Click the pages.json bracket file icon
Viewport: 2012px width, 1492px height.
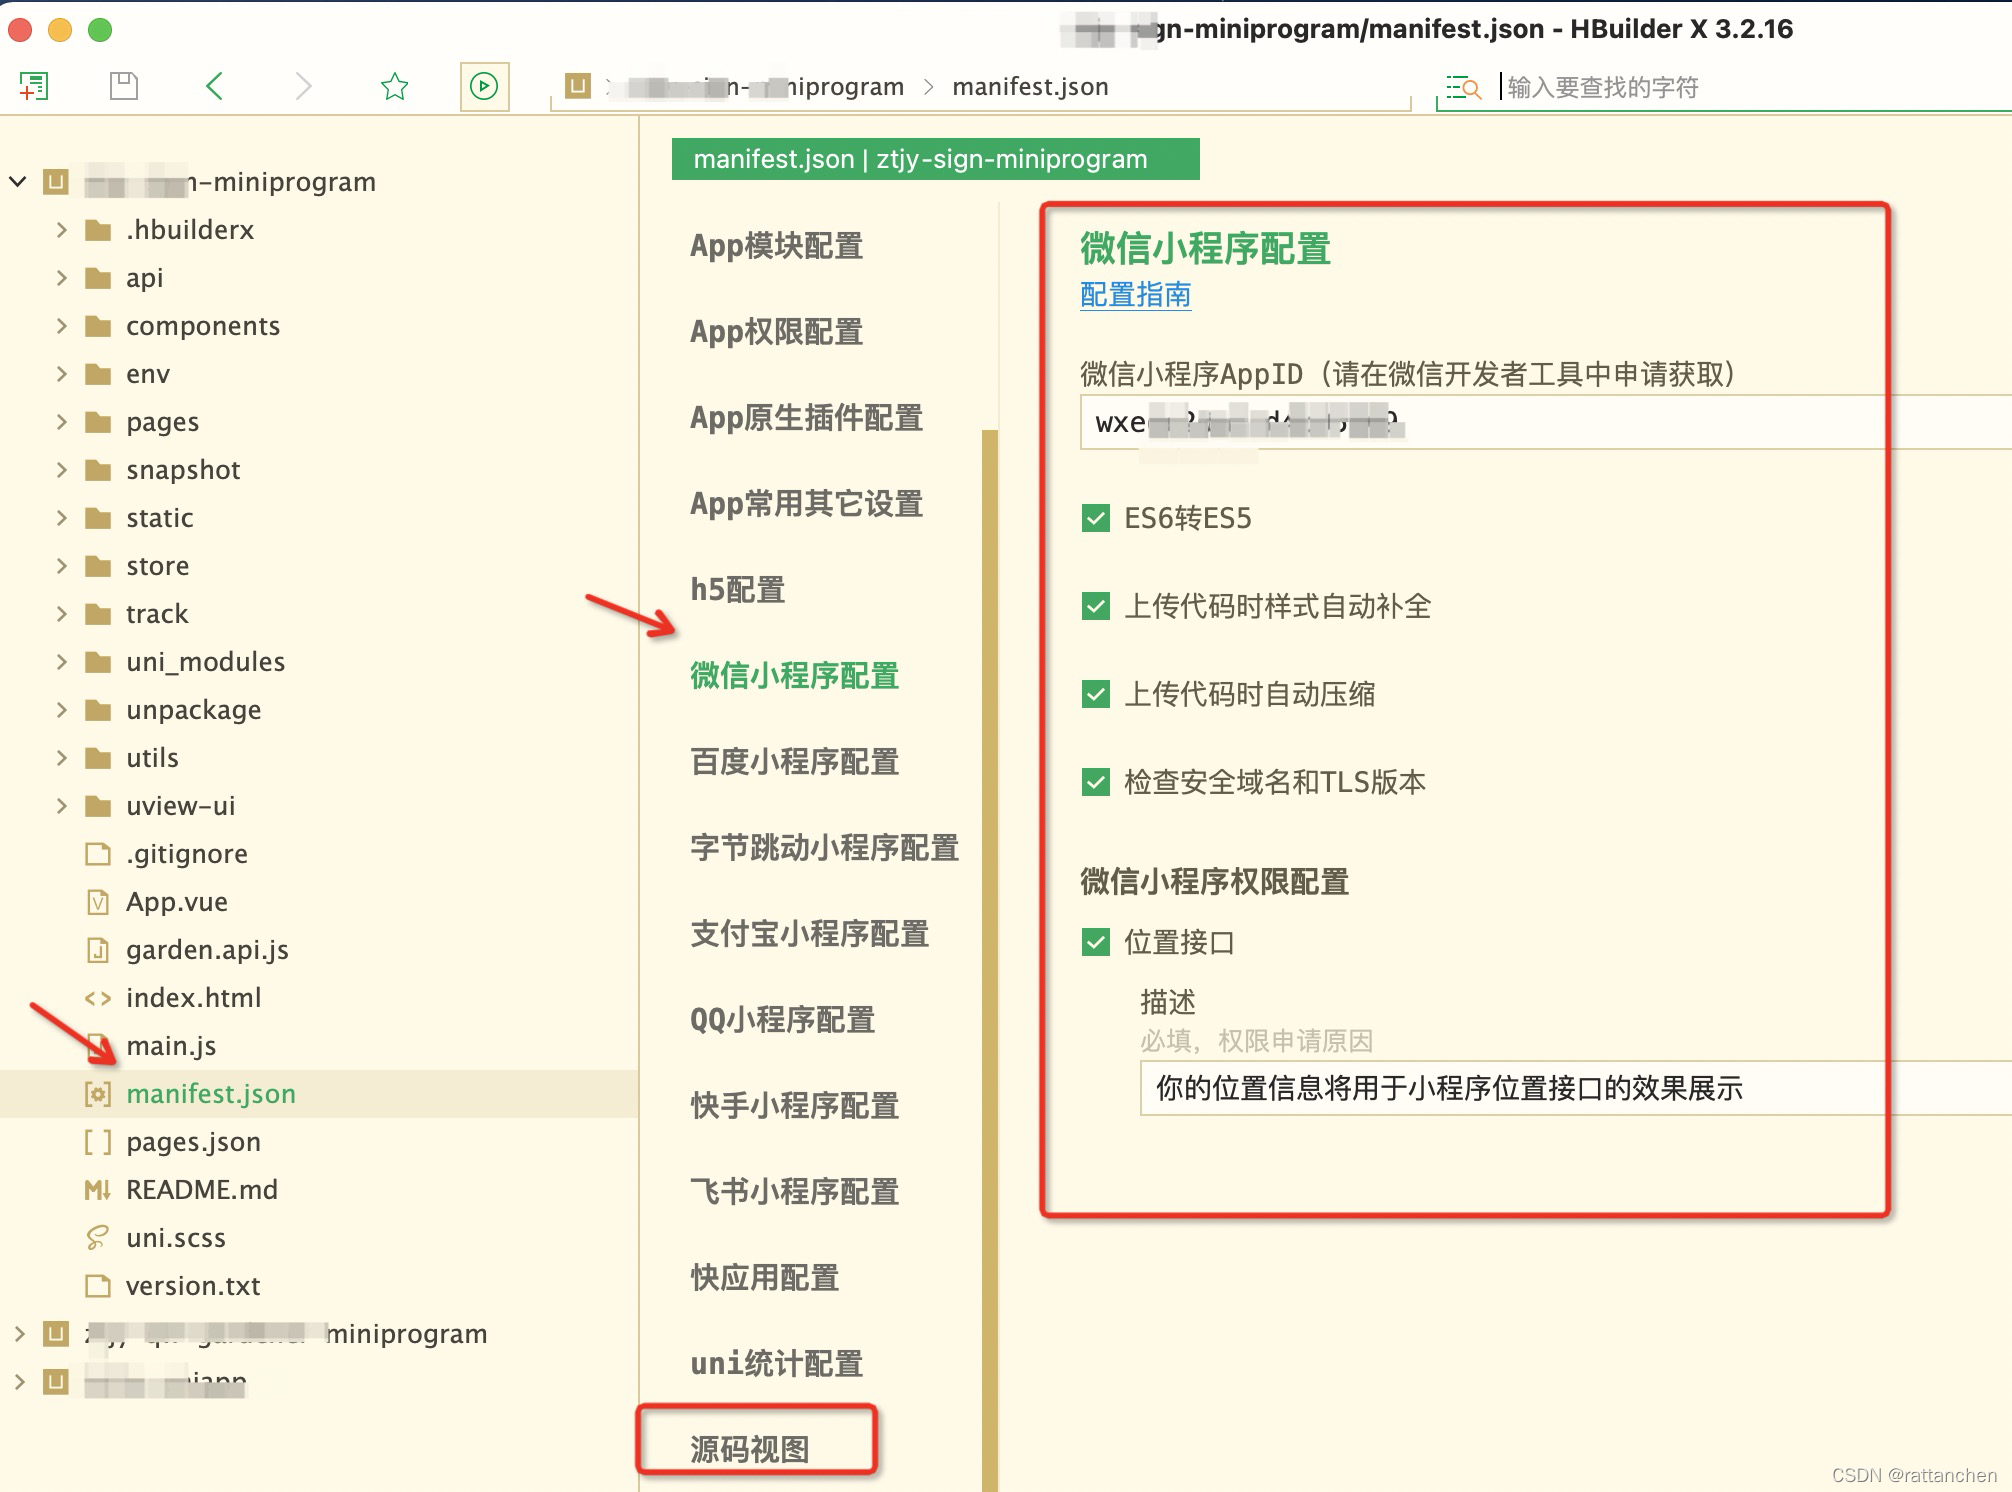98,1143
